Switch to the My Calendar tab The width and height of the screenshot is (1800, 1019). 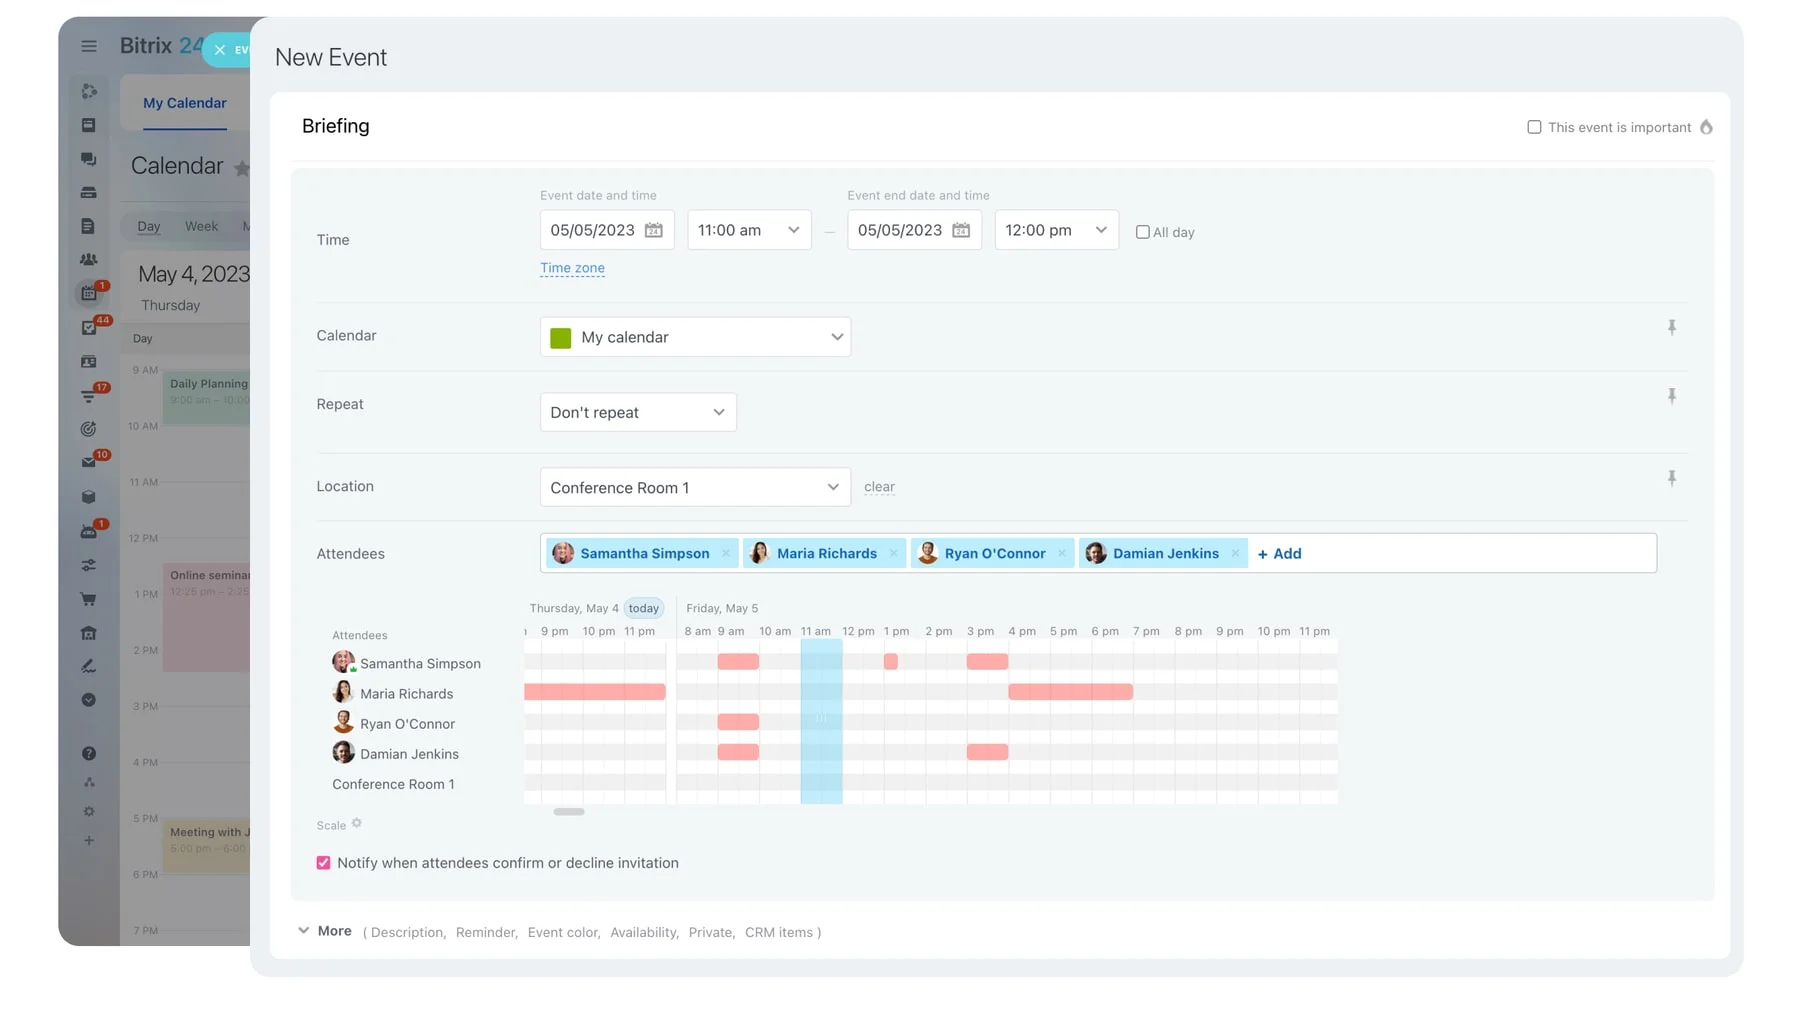[184, 103]
